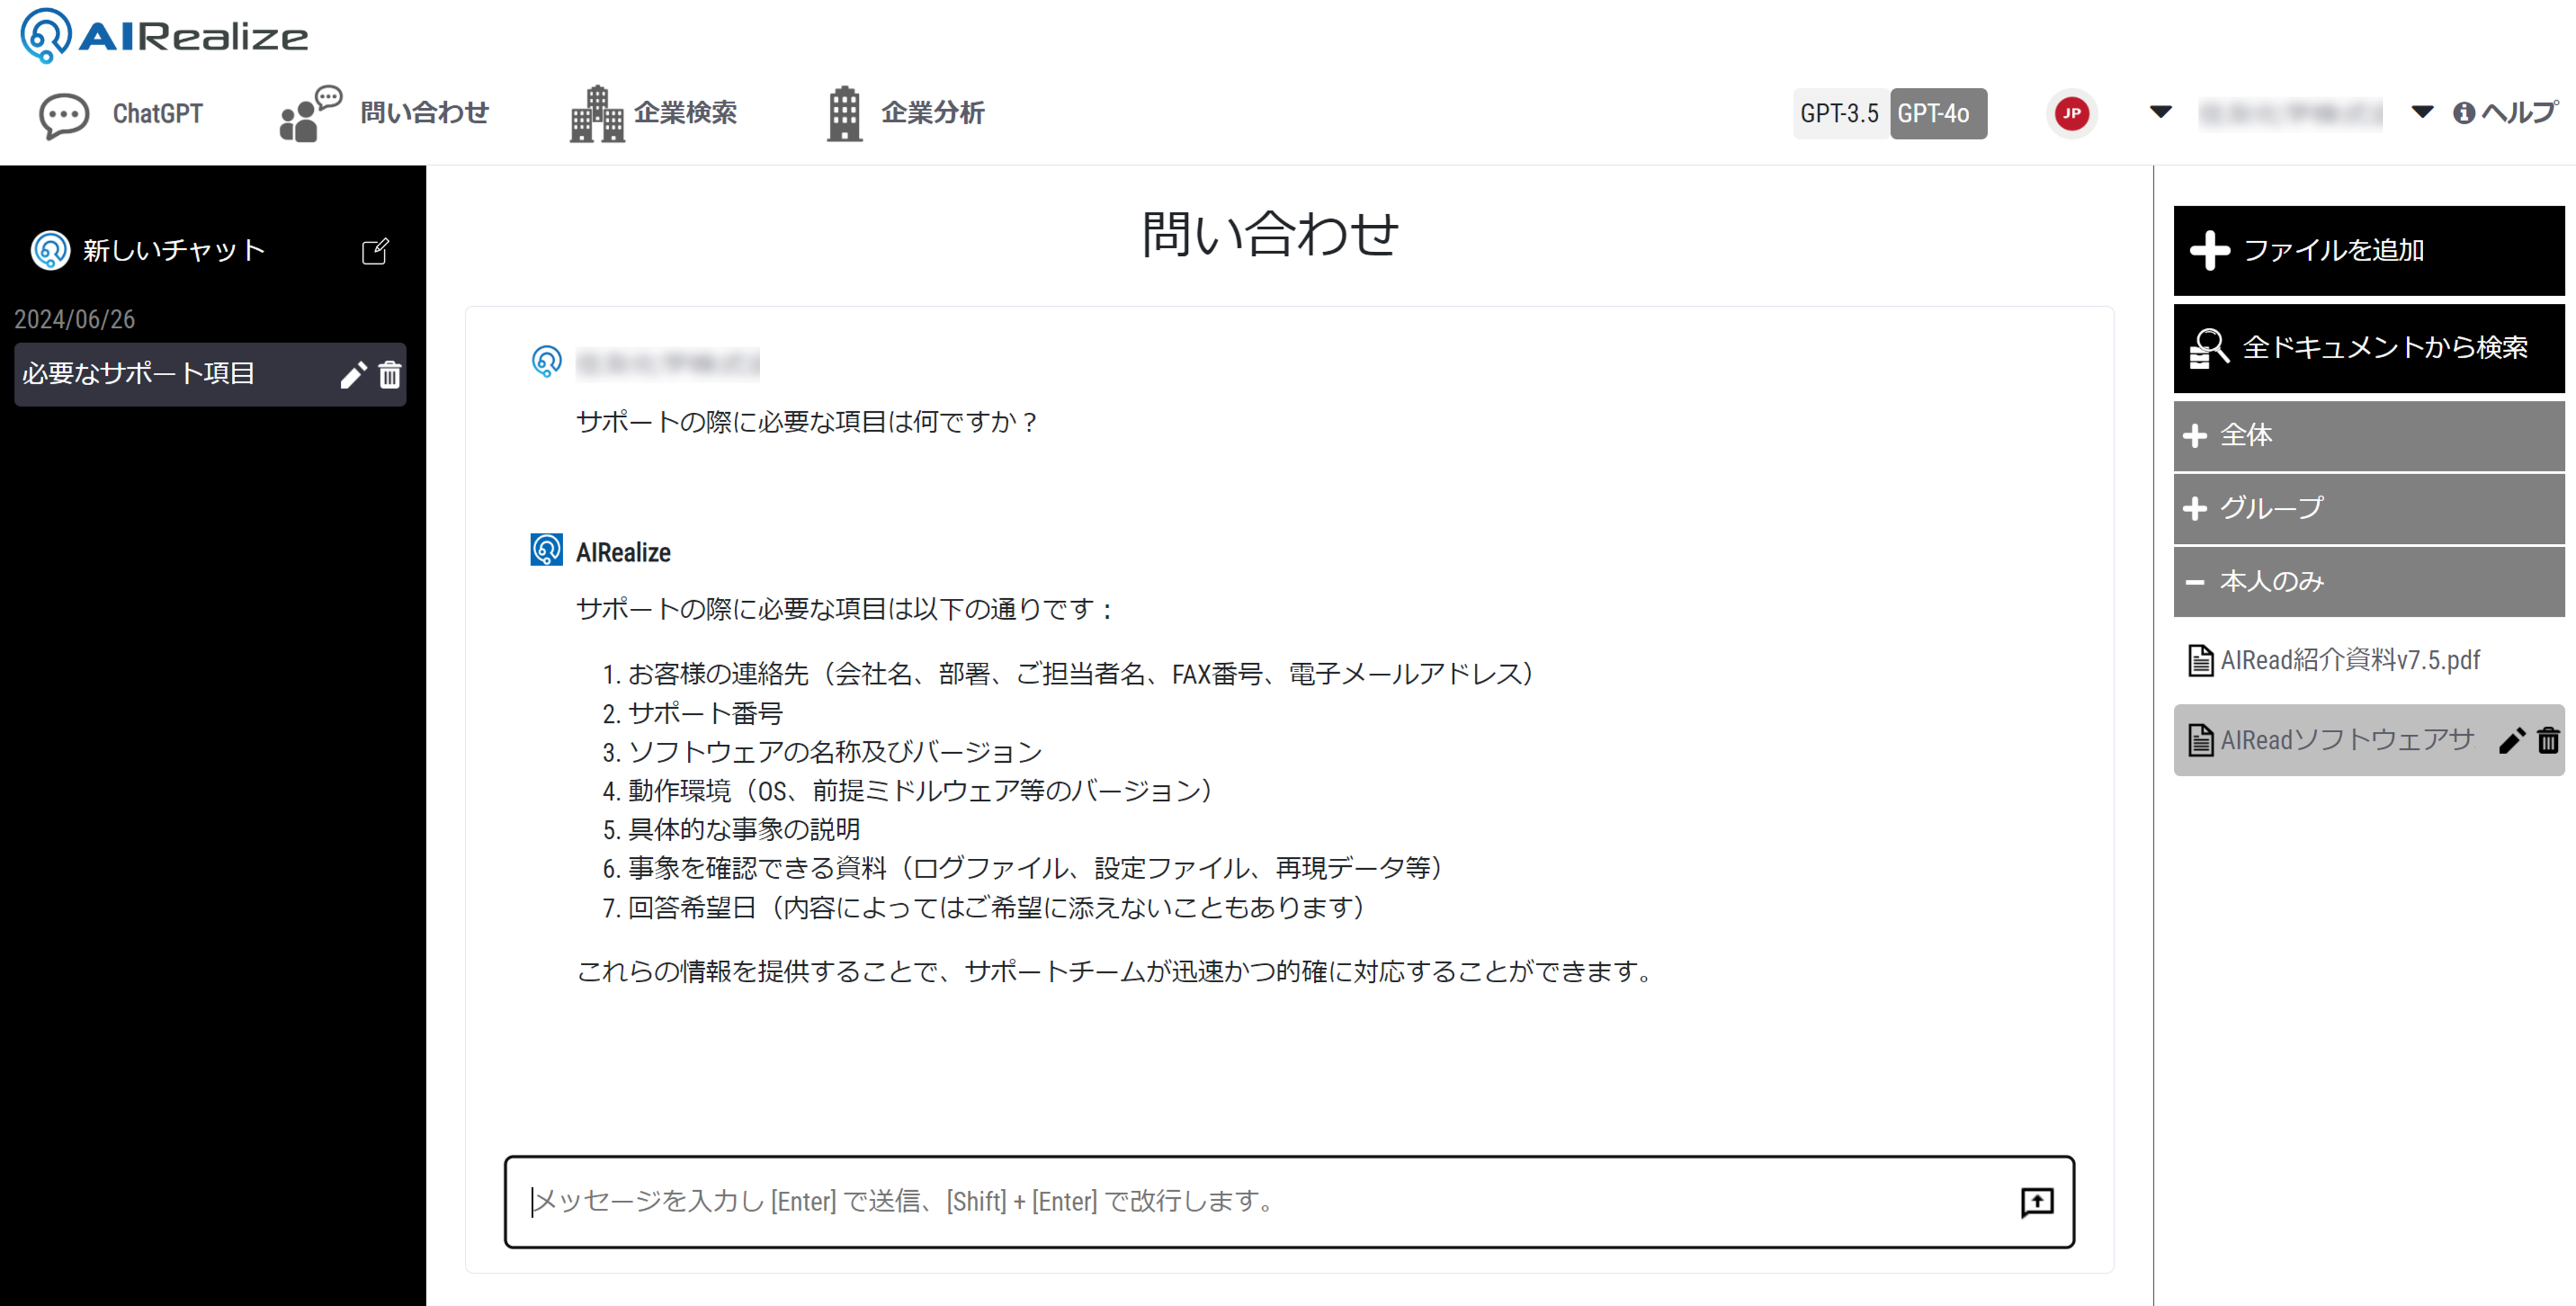The height and width of the screenshot is (1306, 2576).
Task: Click the JP user avatar icon
Action: click(2072, 113)
